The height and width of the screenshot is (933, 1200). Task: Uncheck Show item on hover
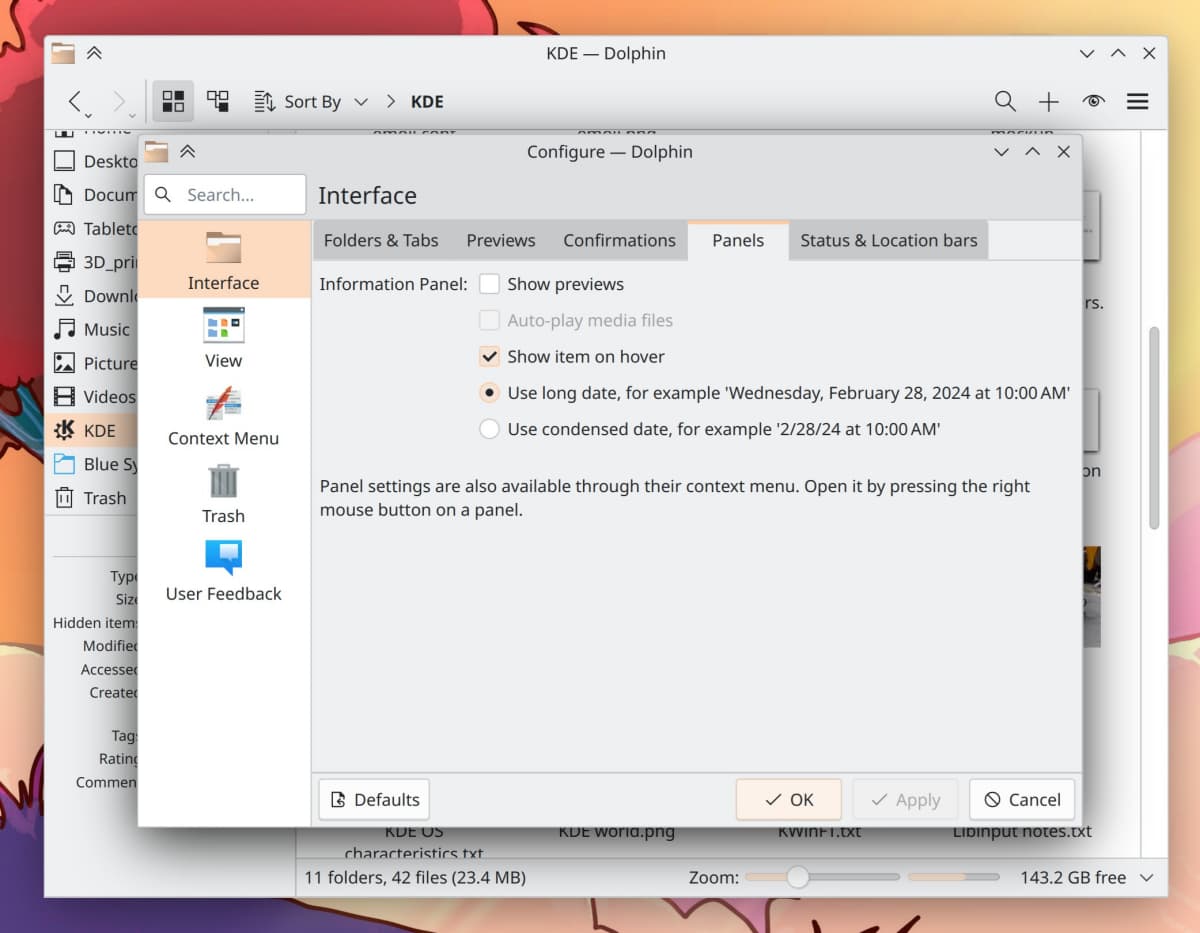489,356
